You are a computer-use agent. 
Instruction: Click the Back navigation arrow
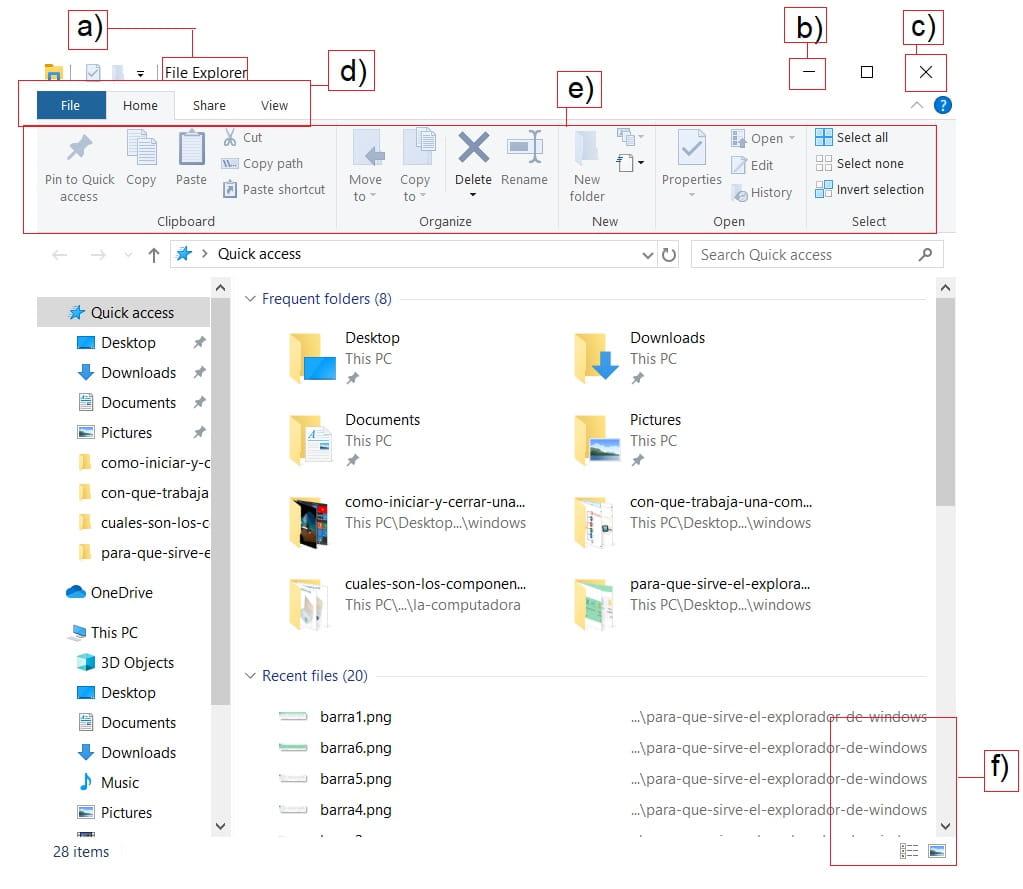click(59, 255)
